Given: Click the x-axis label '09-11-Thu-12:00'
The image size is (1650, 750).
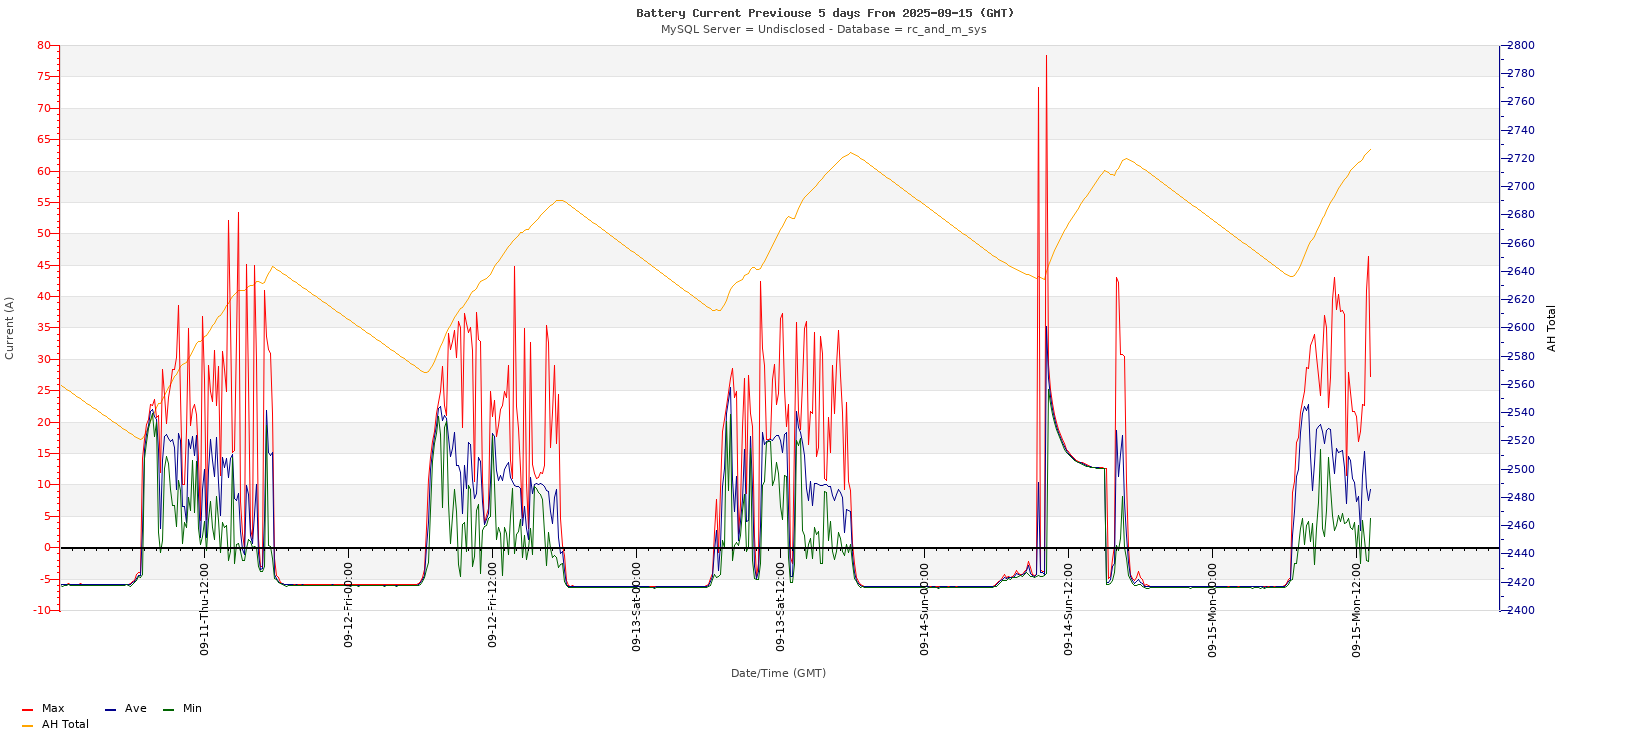Looking at the screenshot, I should 205,609.
